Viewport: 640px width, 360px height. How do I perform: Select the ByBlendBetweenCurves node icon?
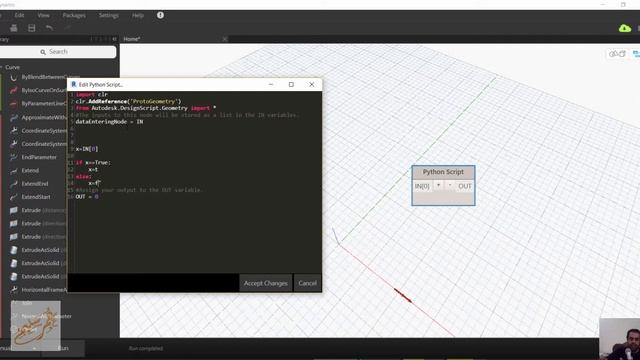pyautogui.click(x=14, y=77)
